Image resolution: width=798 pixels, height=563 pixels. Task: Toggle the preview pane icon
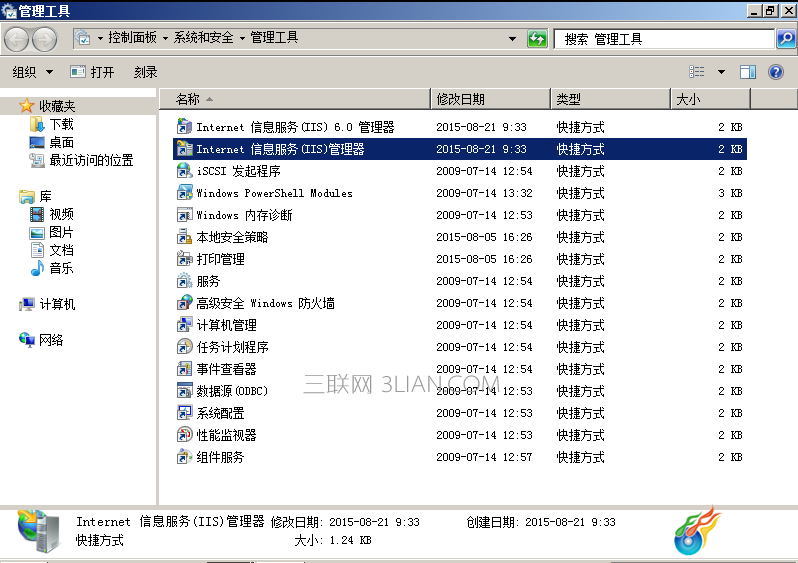(748, 72)
